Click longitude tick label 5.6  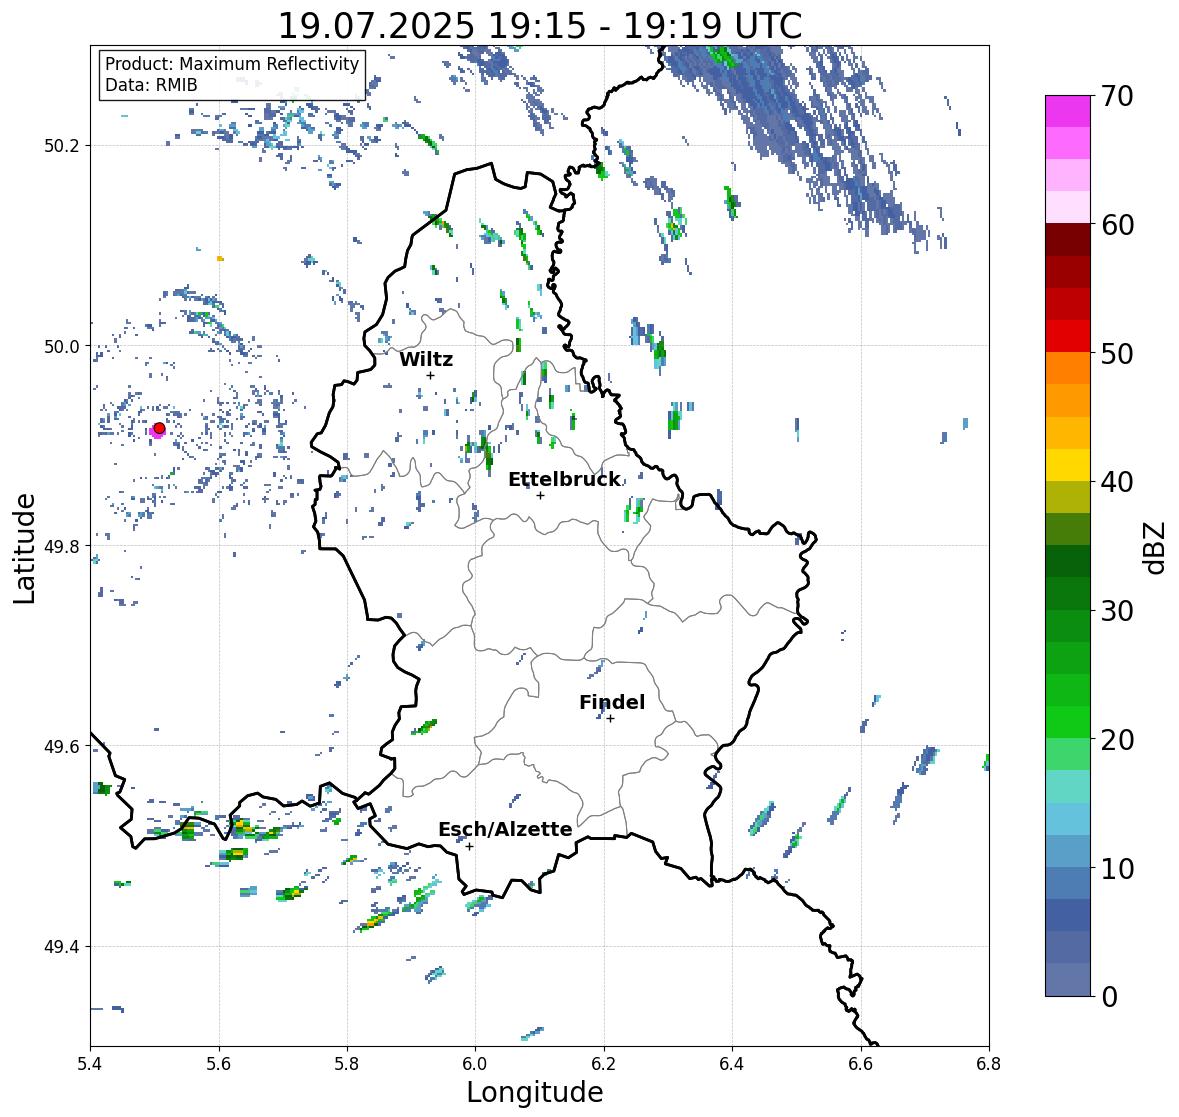coord(219,1064)
